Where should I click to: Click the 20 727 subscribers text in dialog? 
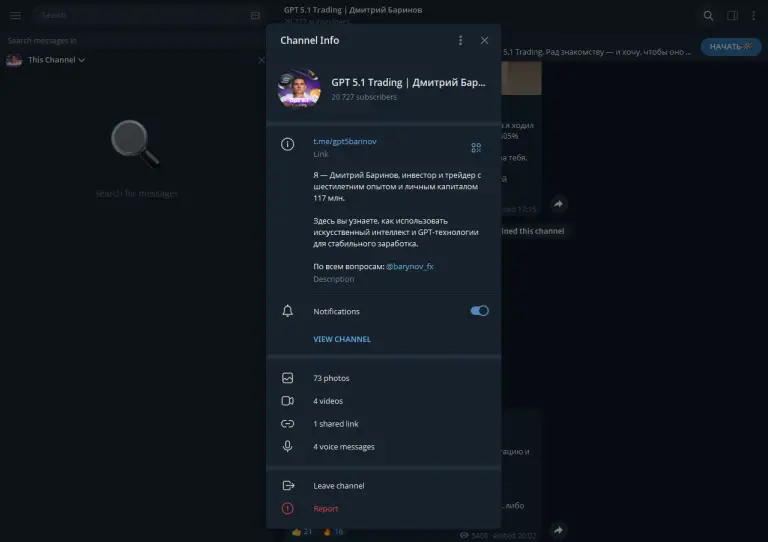tap(364, 97)
